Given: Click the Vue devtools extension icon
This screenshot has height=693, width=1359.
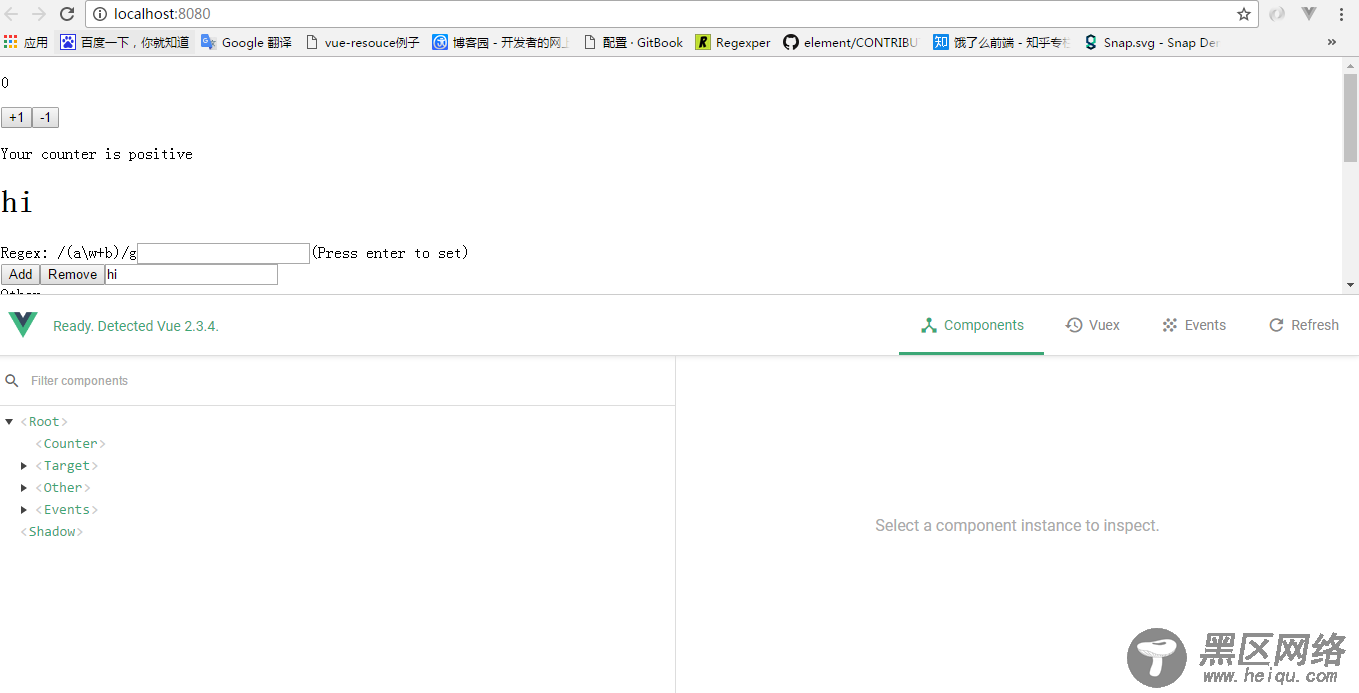Looking at the screenshot, I should (1309, 14).
